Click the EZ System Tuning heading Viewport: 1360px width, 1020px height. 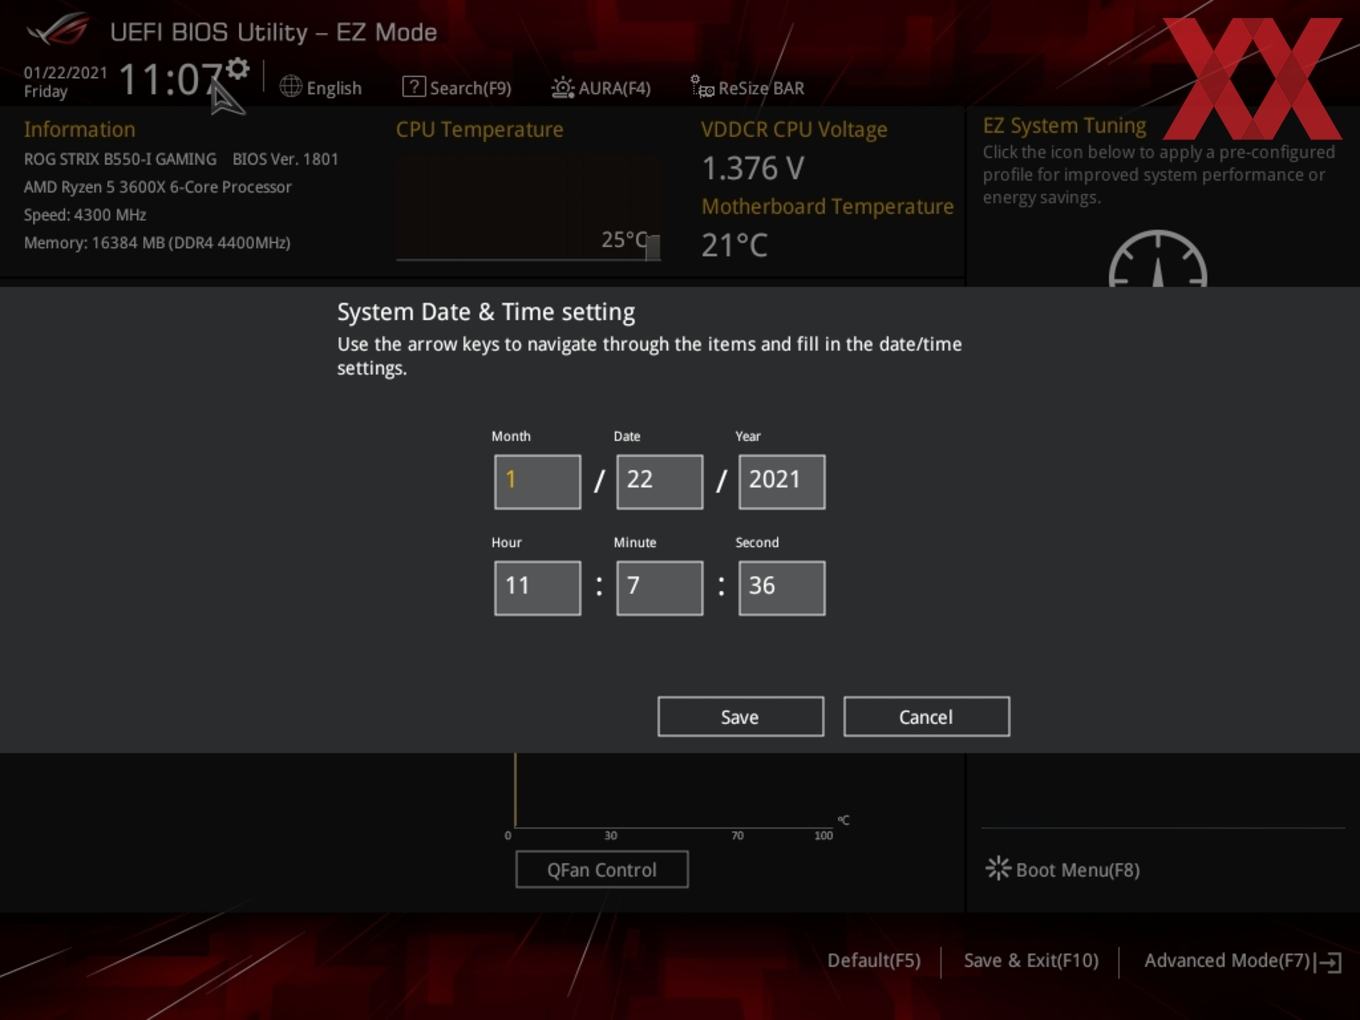click(x=1065, y=126)
